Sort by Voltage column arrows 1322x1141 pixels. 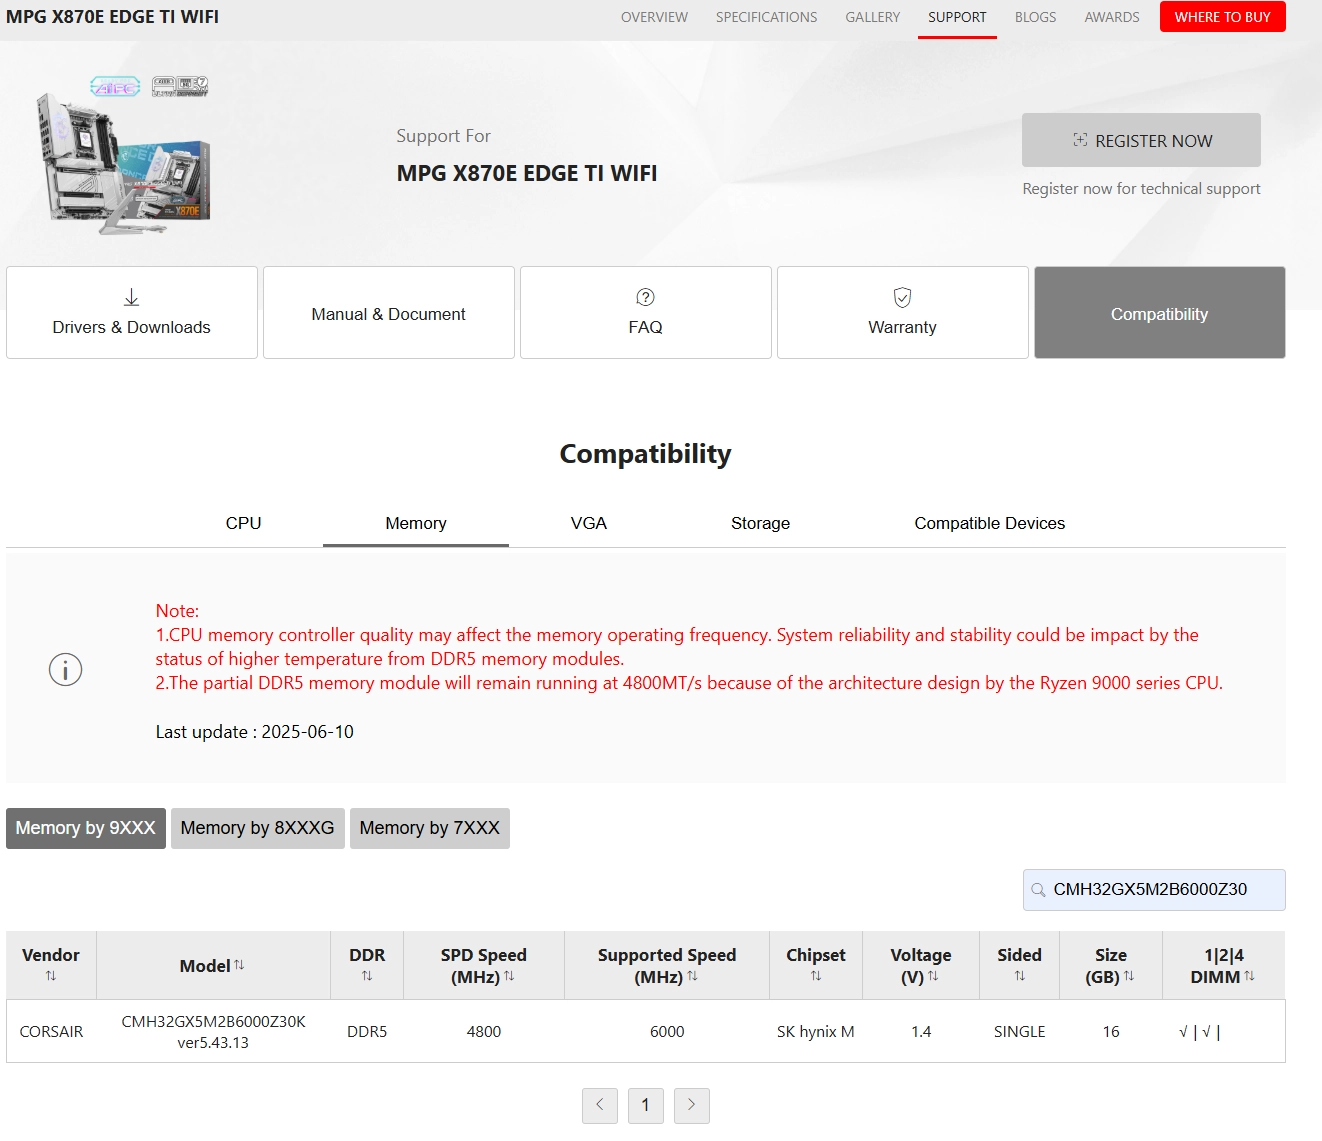(x=933, y=976)
